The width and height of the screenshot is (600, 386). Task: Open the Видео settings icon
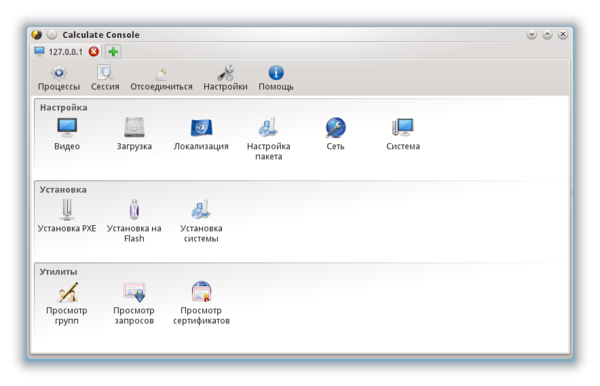point(67,134)
